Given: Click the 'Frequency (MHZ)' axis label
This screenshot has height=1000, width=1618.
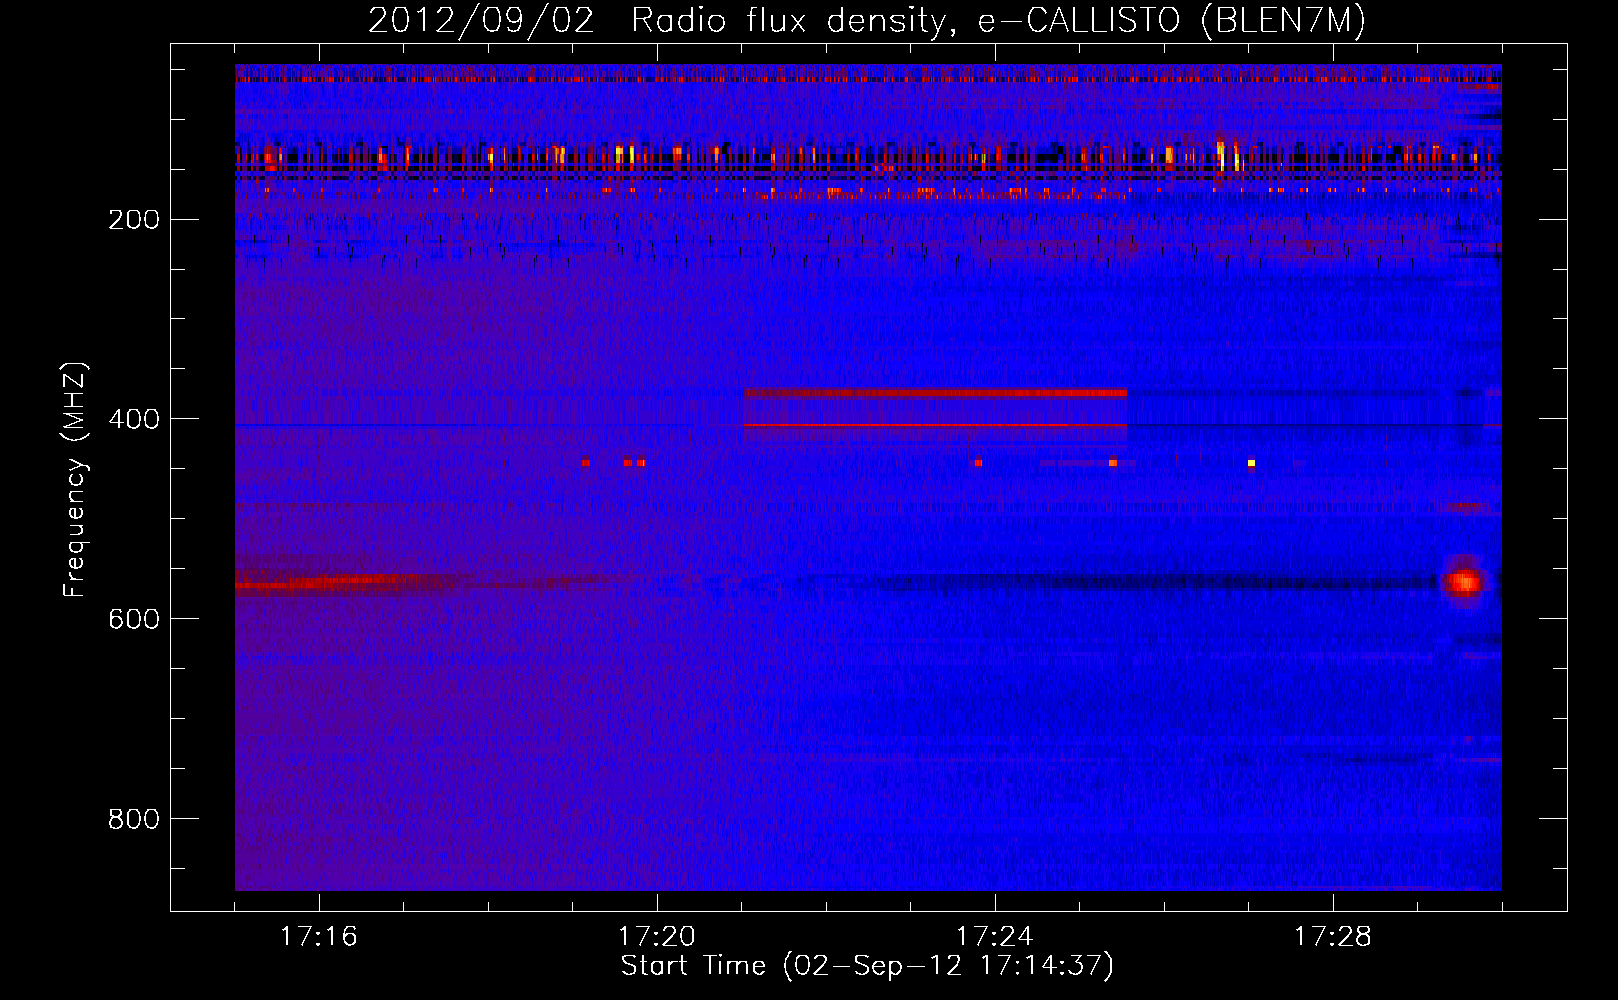Looking at the screenshot, I should [75, 480].
